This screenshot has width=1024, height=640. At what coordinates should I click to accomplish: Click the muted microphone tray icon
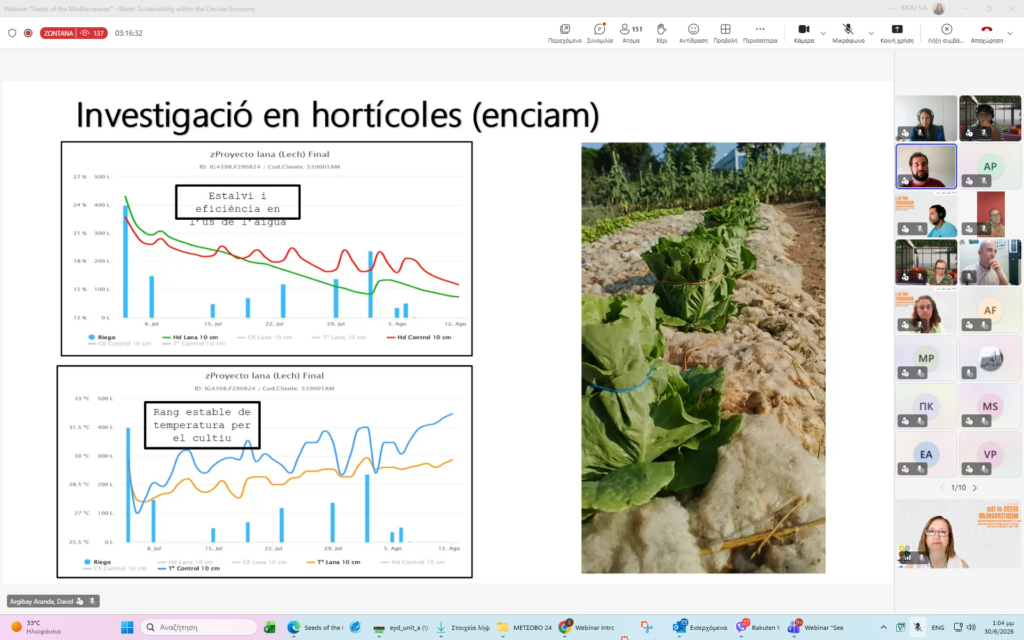pos(918,628)
